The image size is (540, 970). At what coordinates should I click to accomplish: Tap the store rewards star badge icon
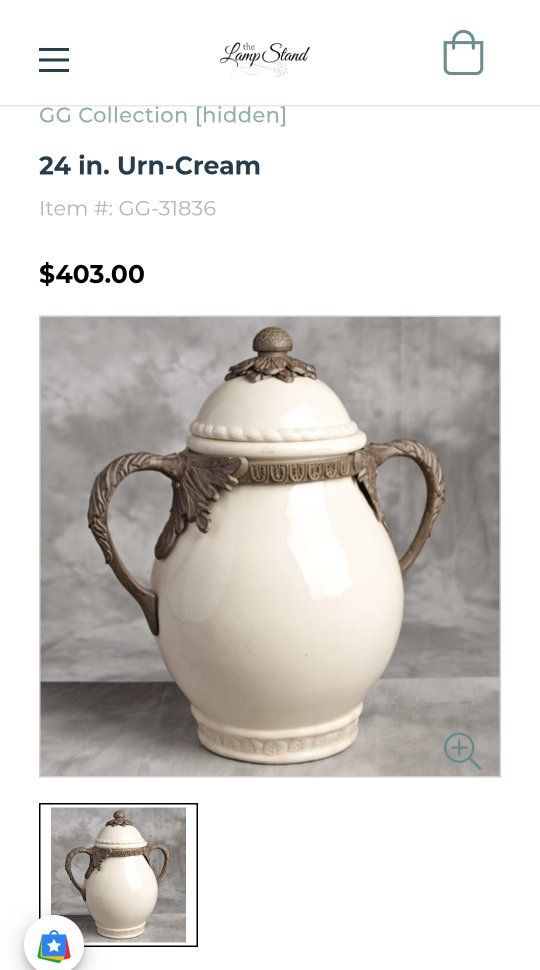(x=54, y=945)
